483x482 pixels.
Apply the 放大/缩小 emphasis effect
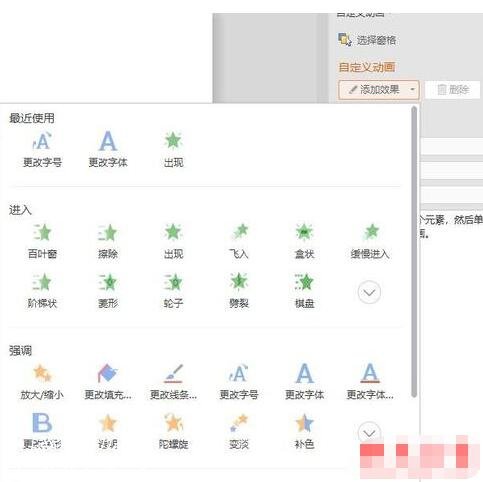42,382
